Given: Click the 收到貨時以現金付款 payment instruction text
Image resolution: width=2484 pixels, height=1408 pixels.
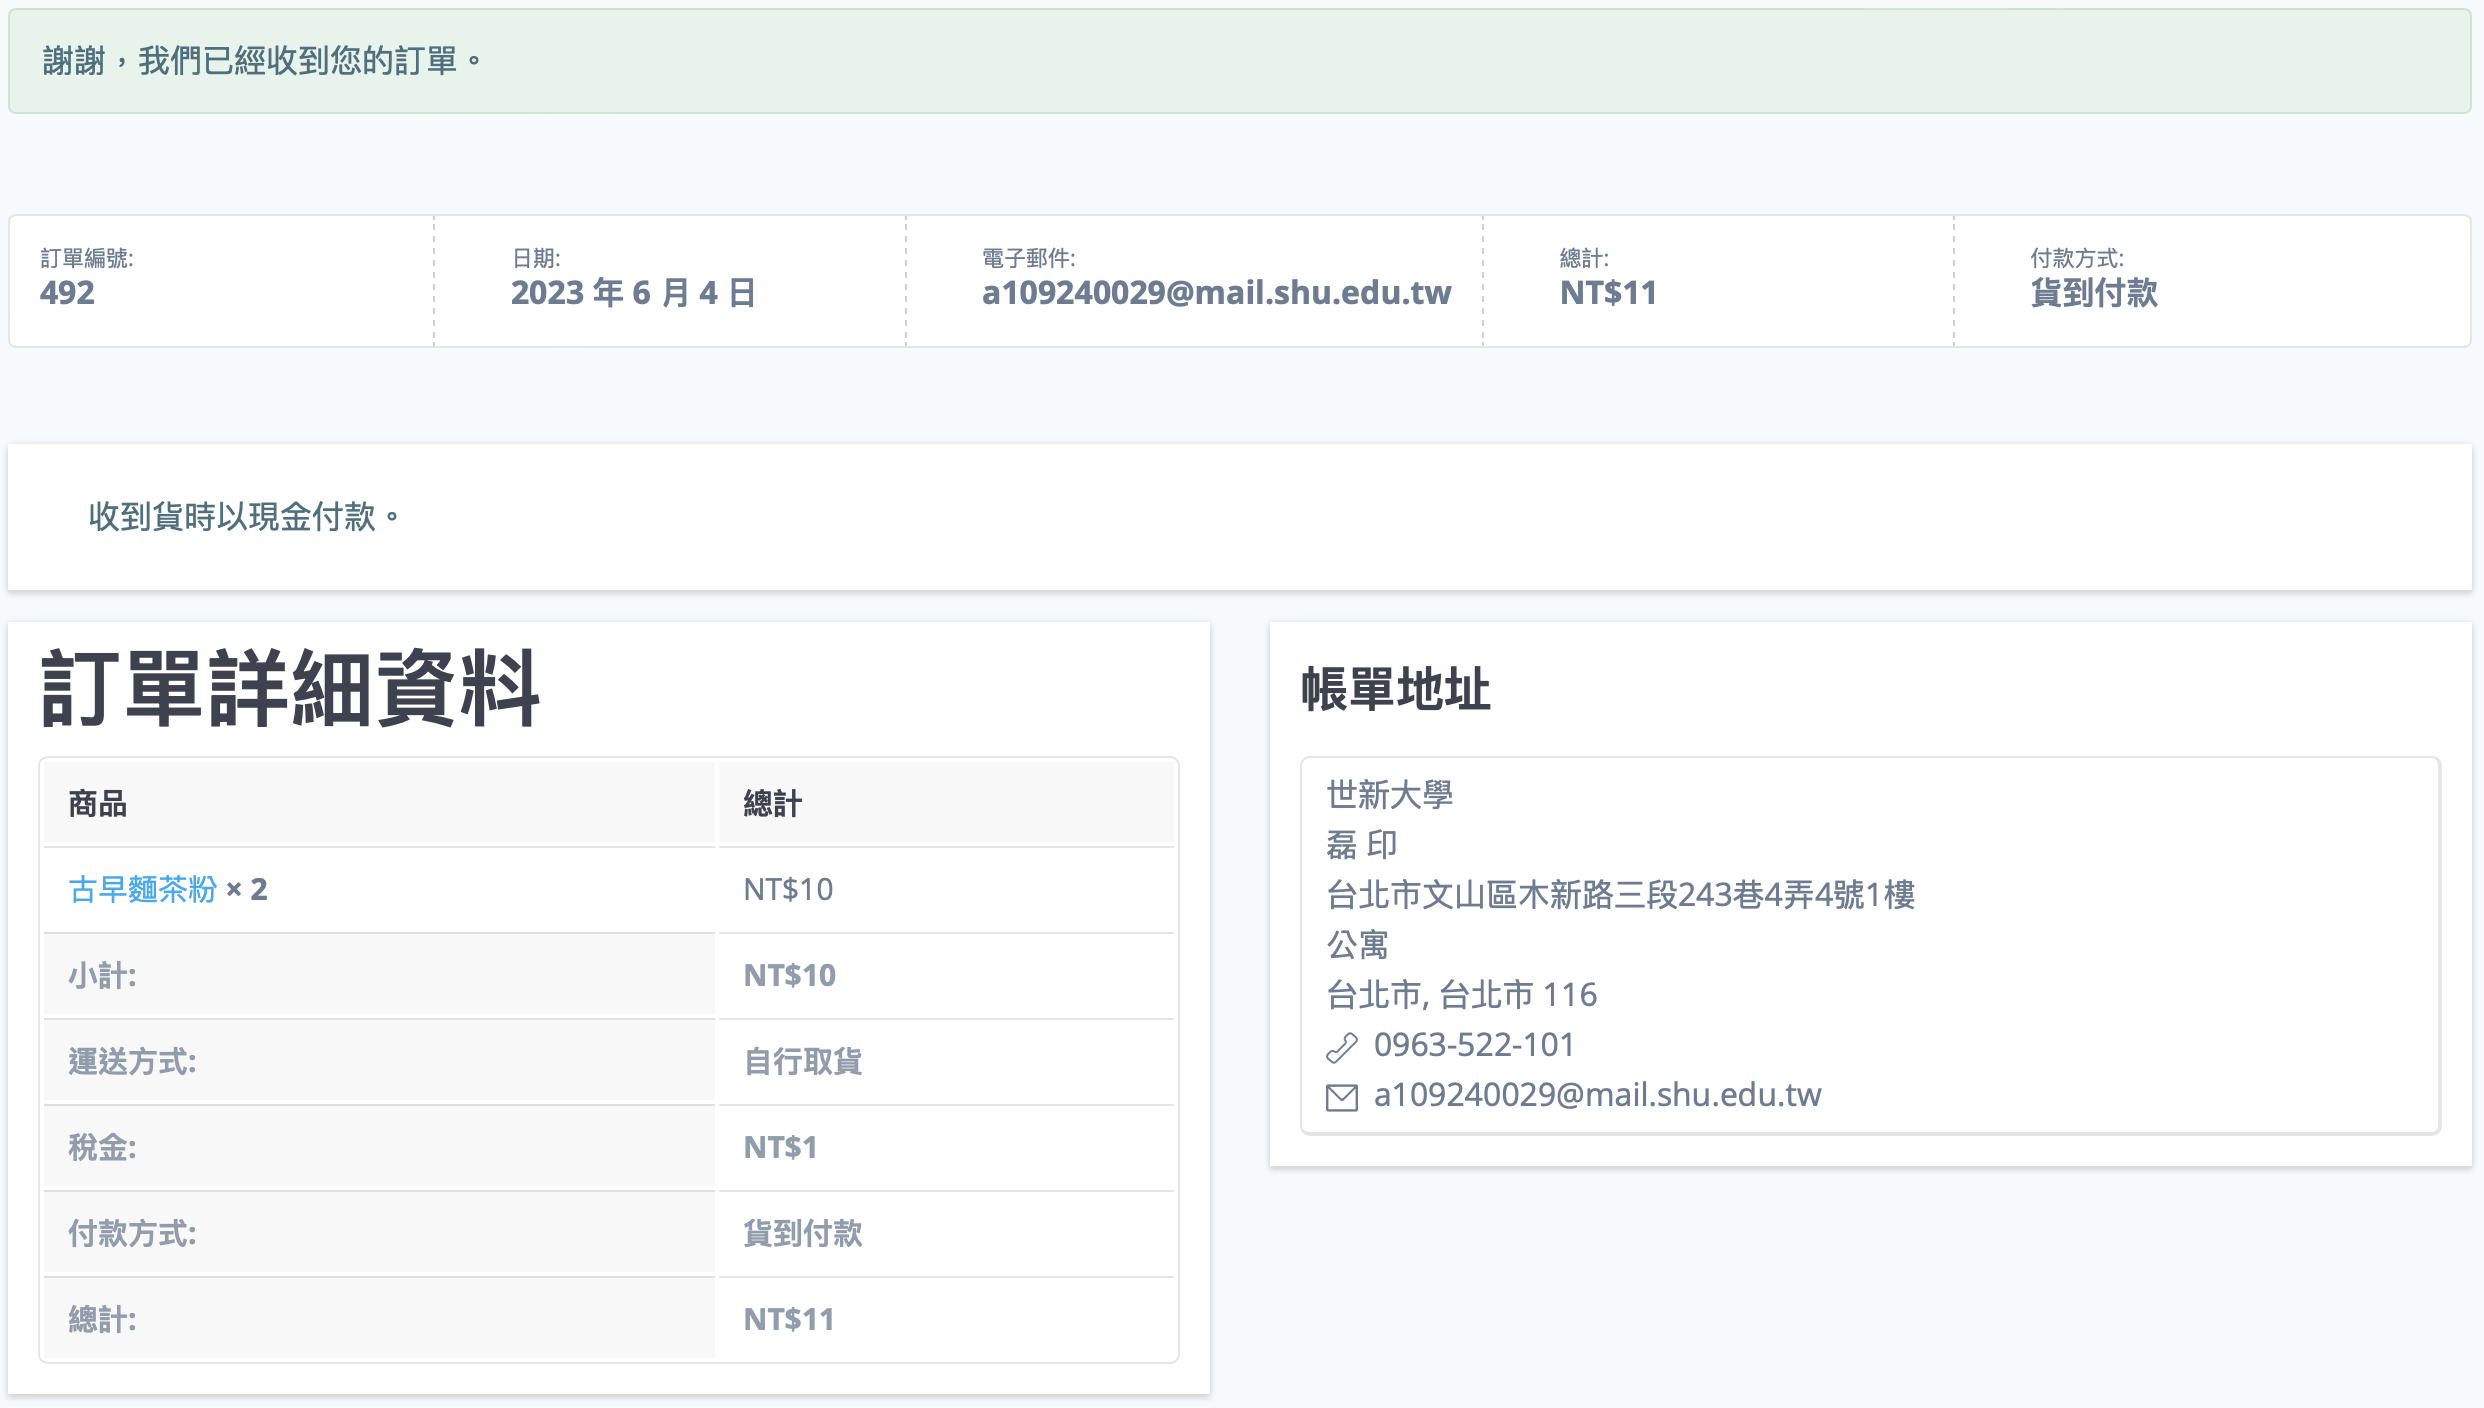Looking at the screenshot, I should coord(243,517).
